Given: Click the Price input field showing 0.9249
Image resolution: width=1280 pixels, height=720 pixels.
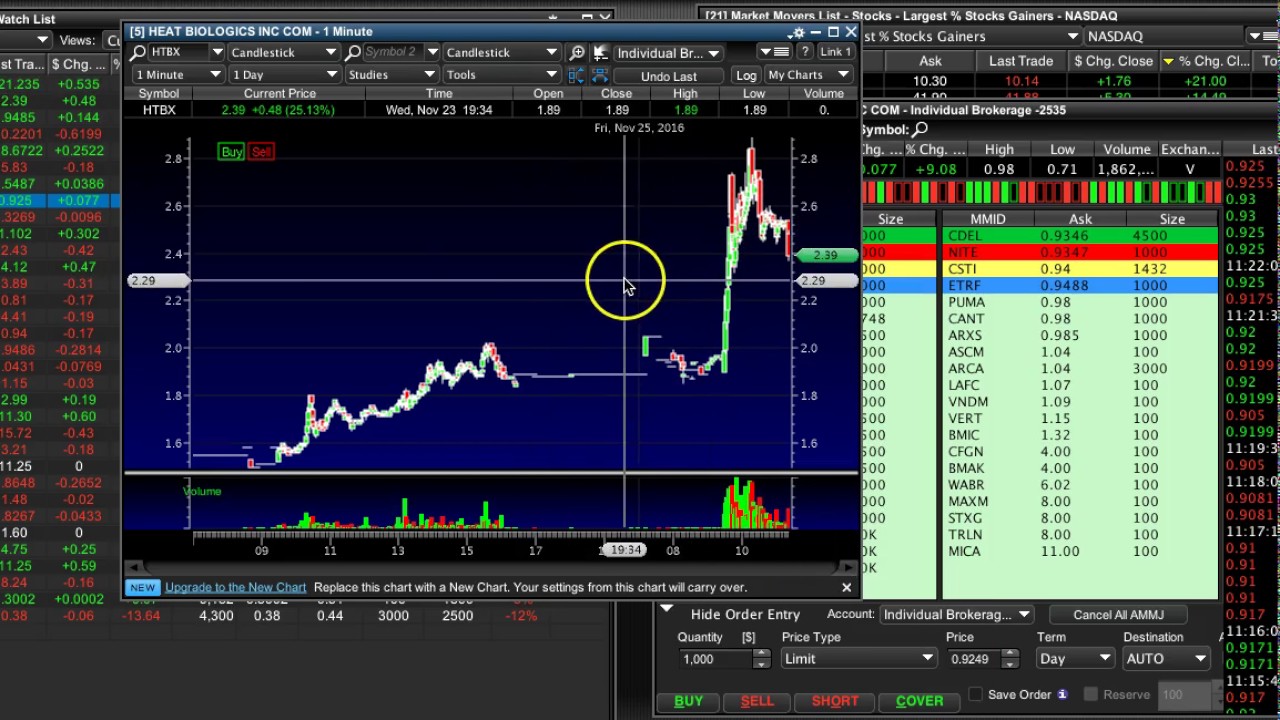Looking at the screenshot, I should coord(973,659).
